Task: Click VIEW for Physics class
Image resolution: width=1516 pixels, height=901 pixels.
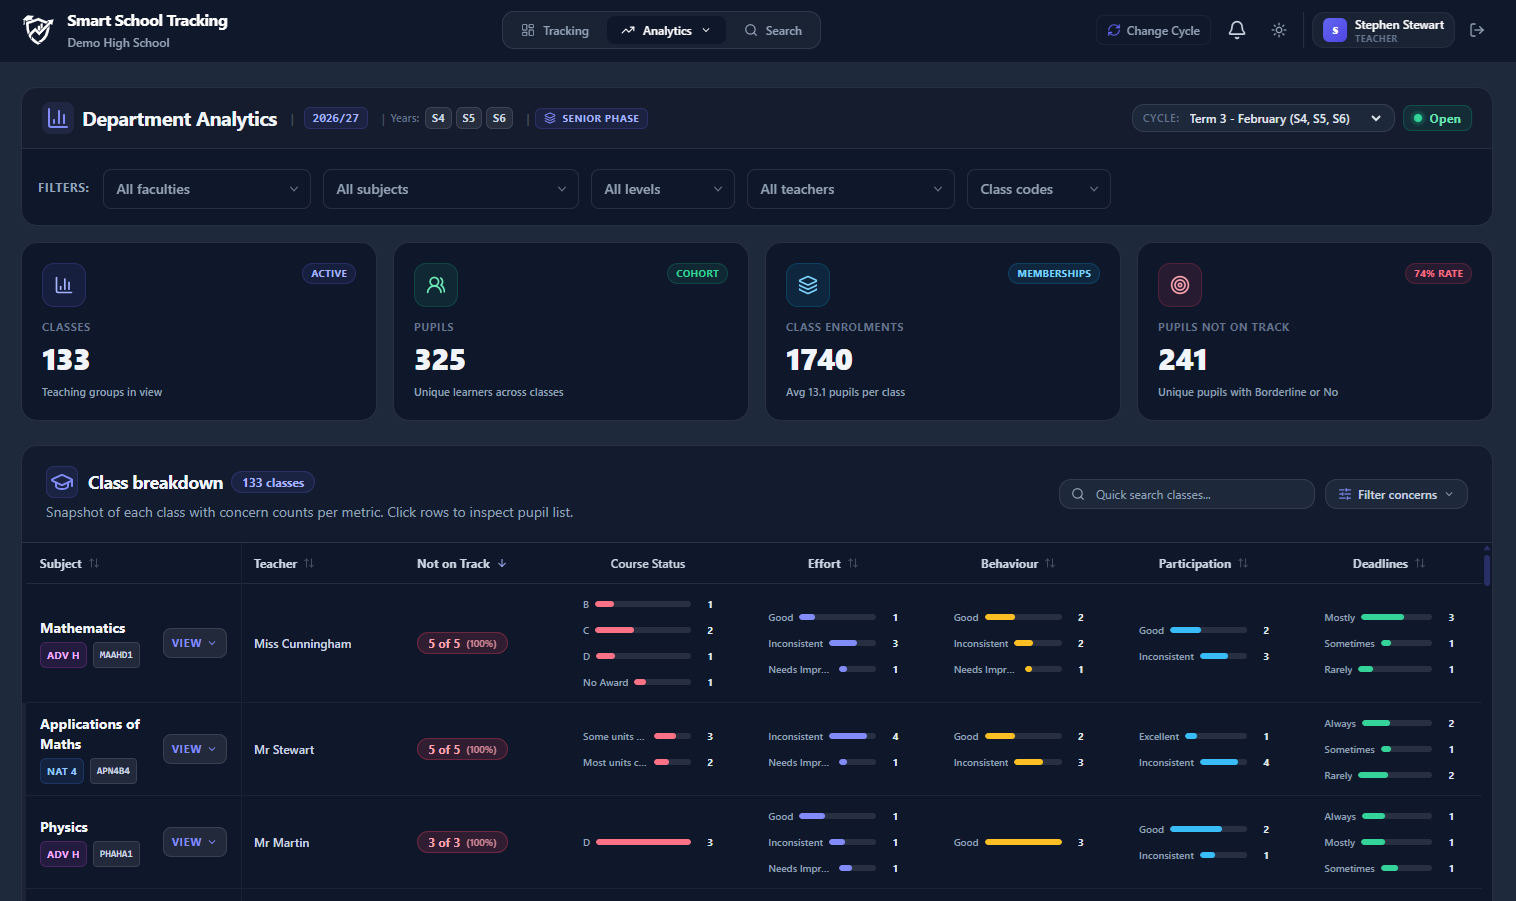Action: (x=194, y=842)
